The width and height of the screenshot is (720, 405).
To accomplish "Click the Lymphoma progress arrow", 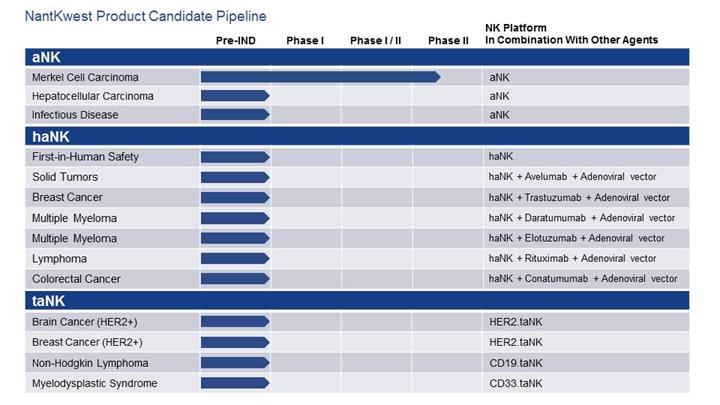I will pyautogui.click(x=235, y=258).
